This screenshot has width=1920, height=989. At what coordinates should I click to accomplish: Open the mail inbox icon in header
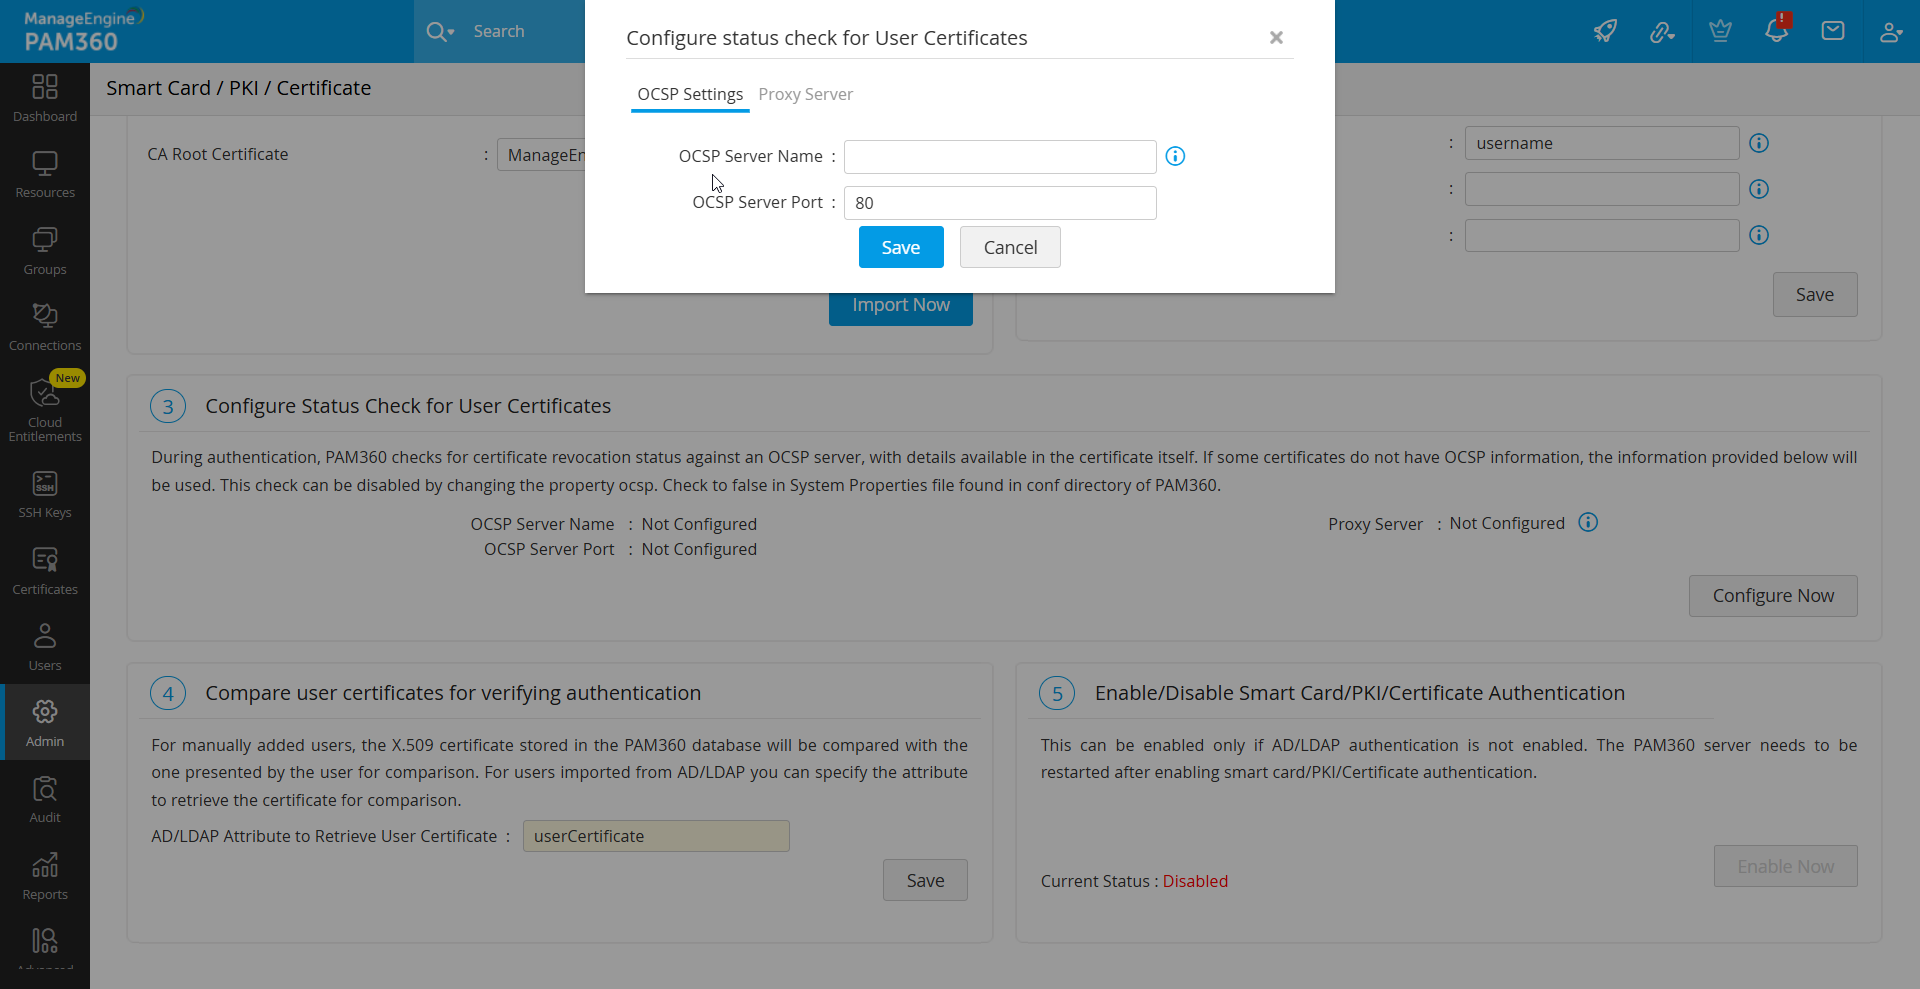(x=1833, y=31)
